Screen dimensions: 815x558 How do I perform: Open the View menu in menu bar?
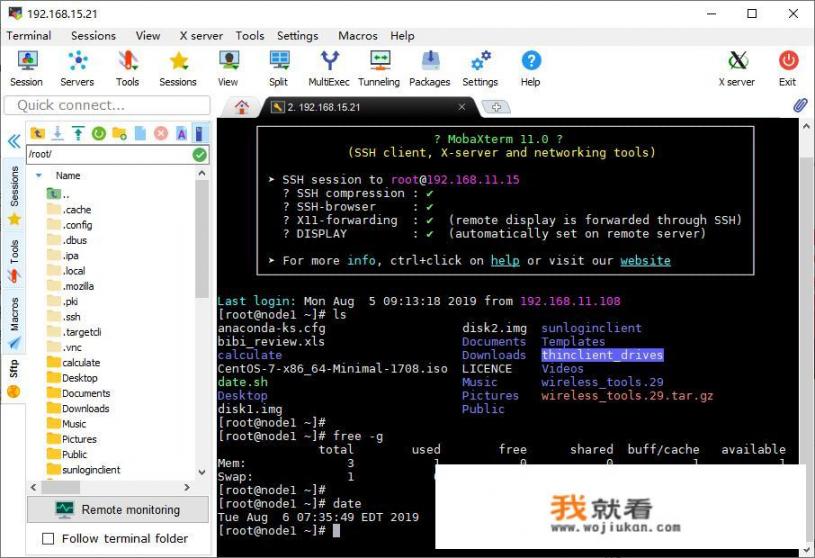tap(148, 36)
